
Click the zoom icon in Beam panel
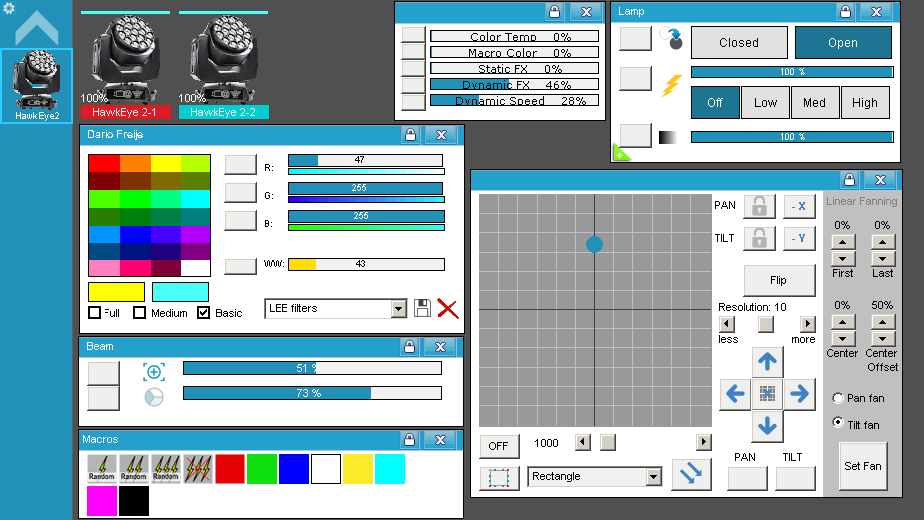[154, 371]
